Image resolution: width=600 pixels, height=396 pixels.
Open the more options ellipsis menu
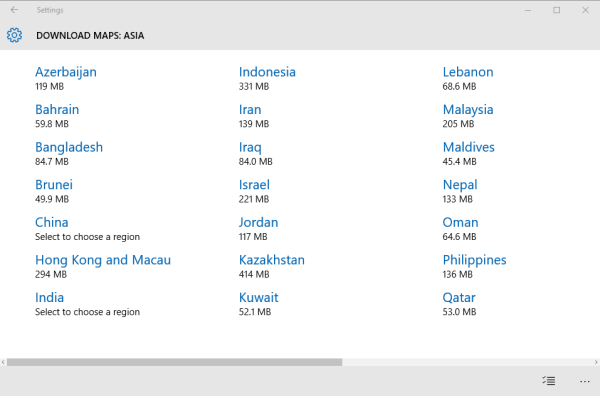click(585, 381)
